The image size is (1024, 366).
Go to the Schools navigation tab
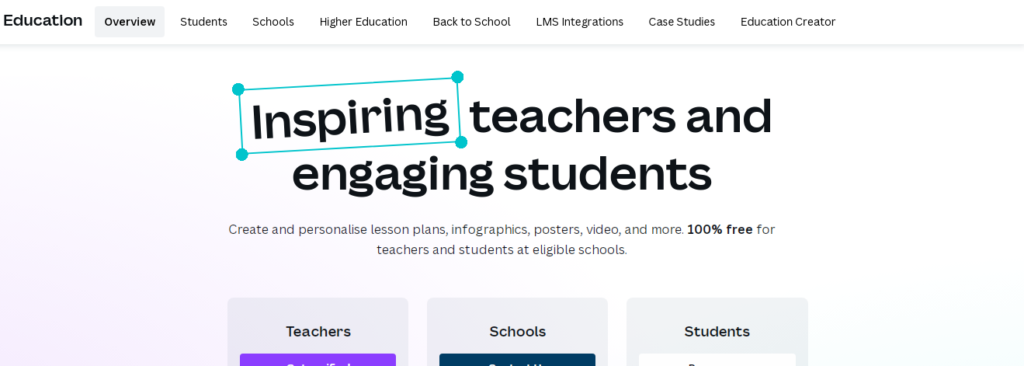[273, 22]
